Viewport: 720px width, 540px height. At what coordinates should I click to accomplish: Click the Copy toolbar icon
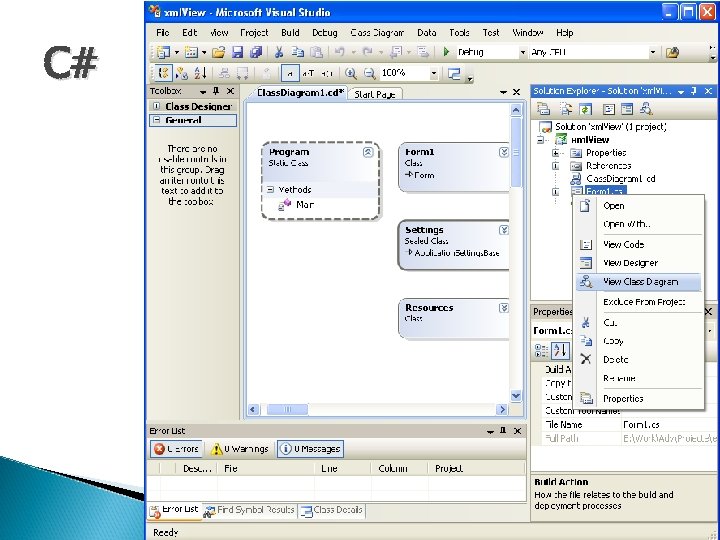tap(298, 52)
